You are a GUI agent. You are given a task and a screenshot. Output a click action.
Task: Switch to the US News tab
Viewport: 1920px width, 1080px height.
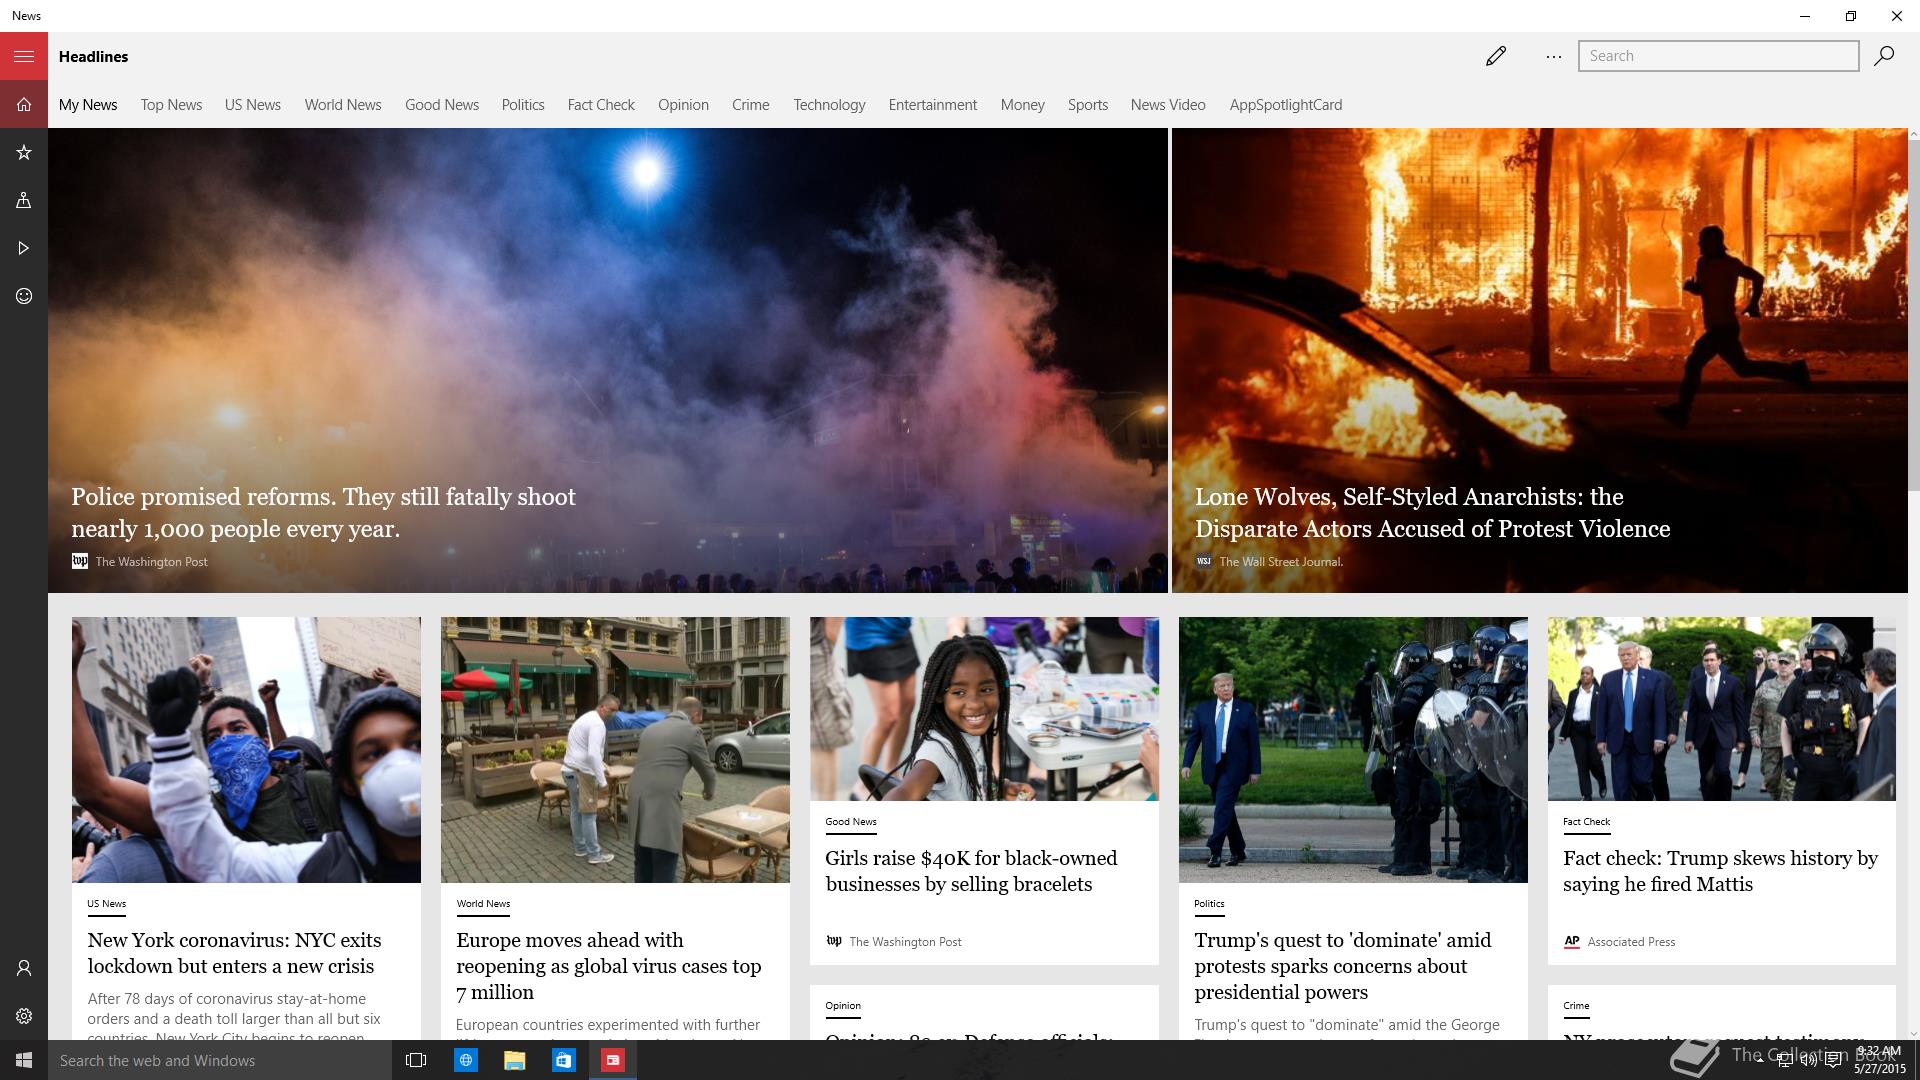pos(253,104)
